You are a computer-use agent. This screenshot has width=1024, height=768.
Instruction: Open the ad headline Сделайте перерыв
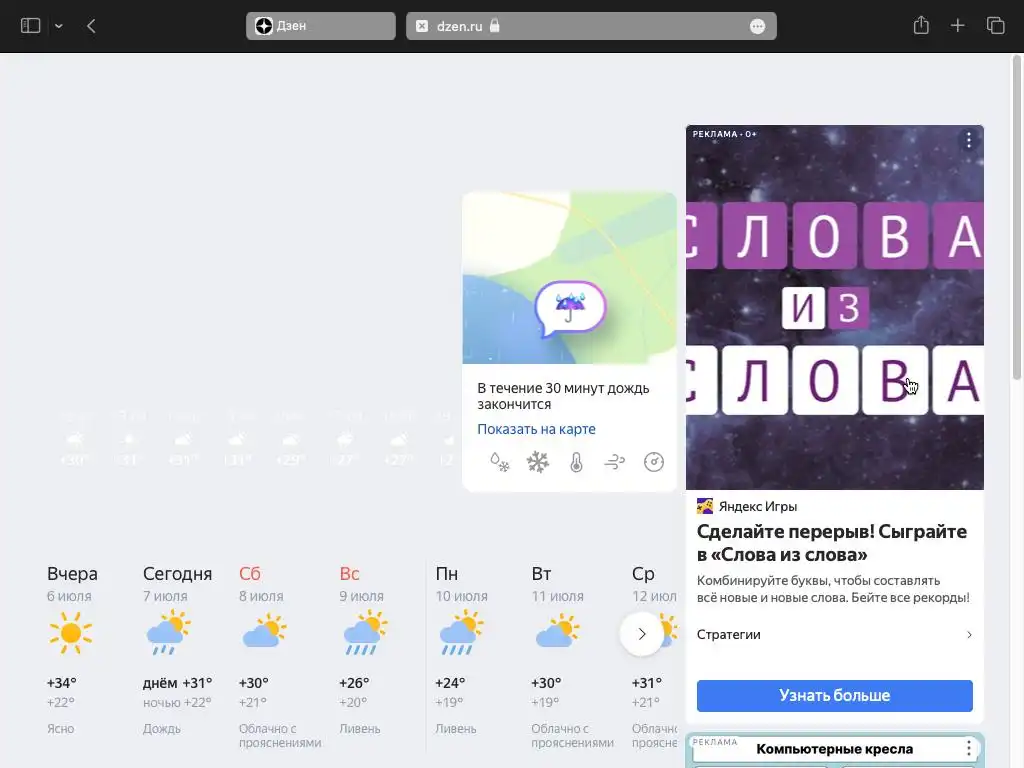832,543
